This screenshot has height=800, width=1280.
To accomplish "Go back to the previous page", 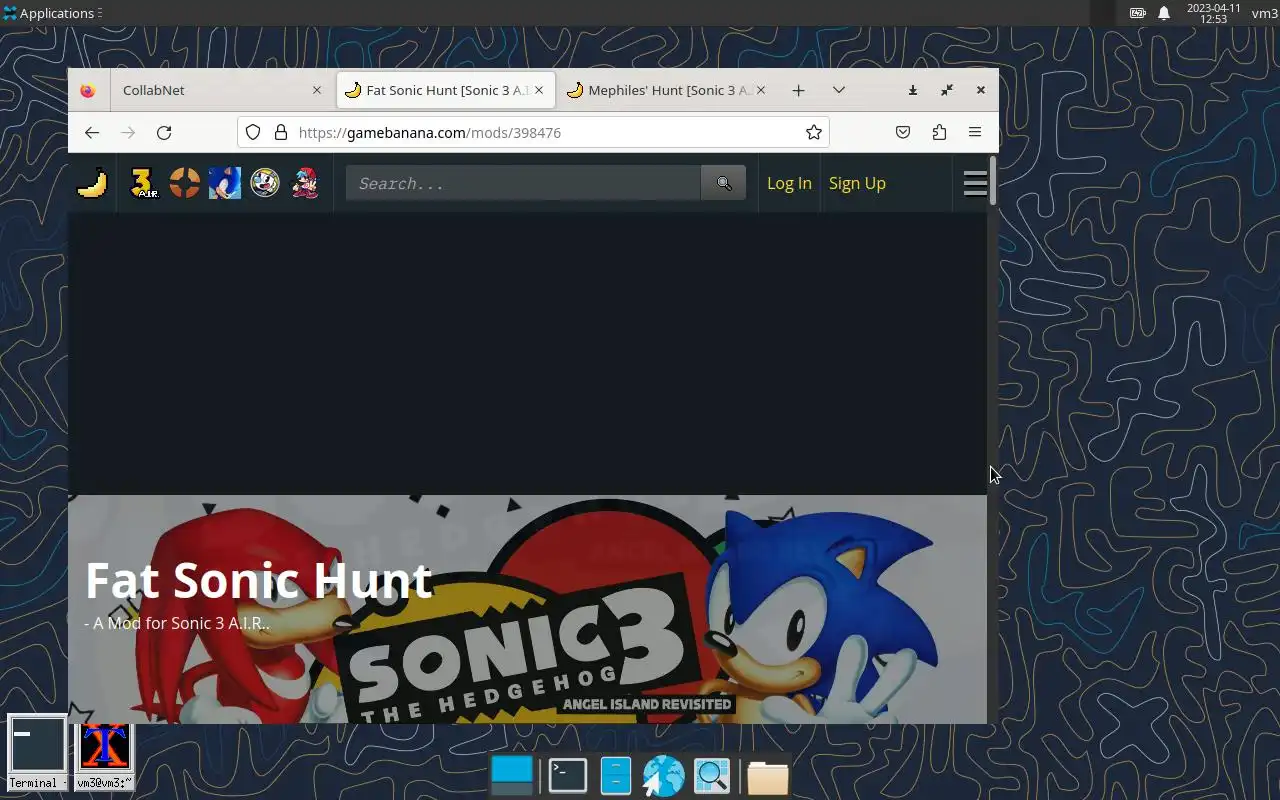I will tap(92, 132).
